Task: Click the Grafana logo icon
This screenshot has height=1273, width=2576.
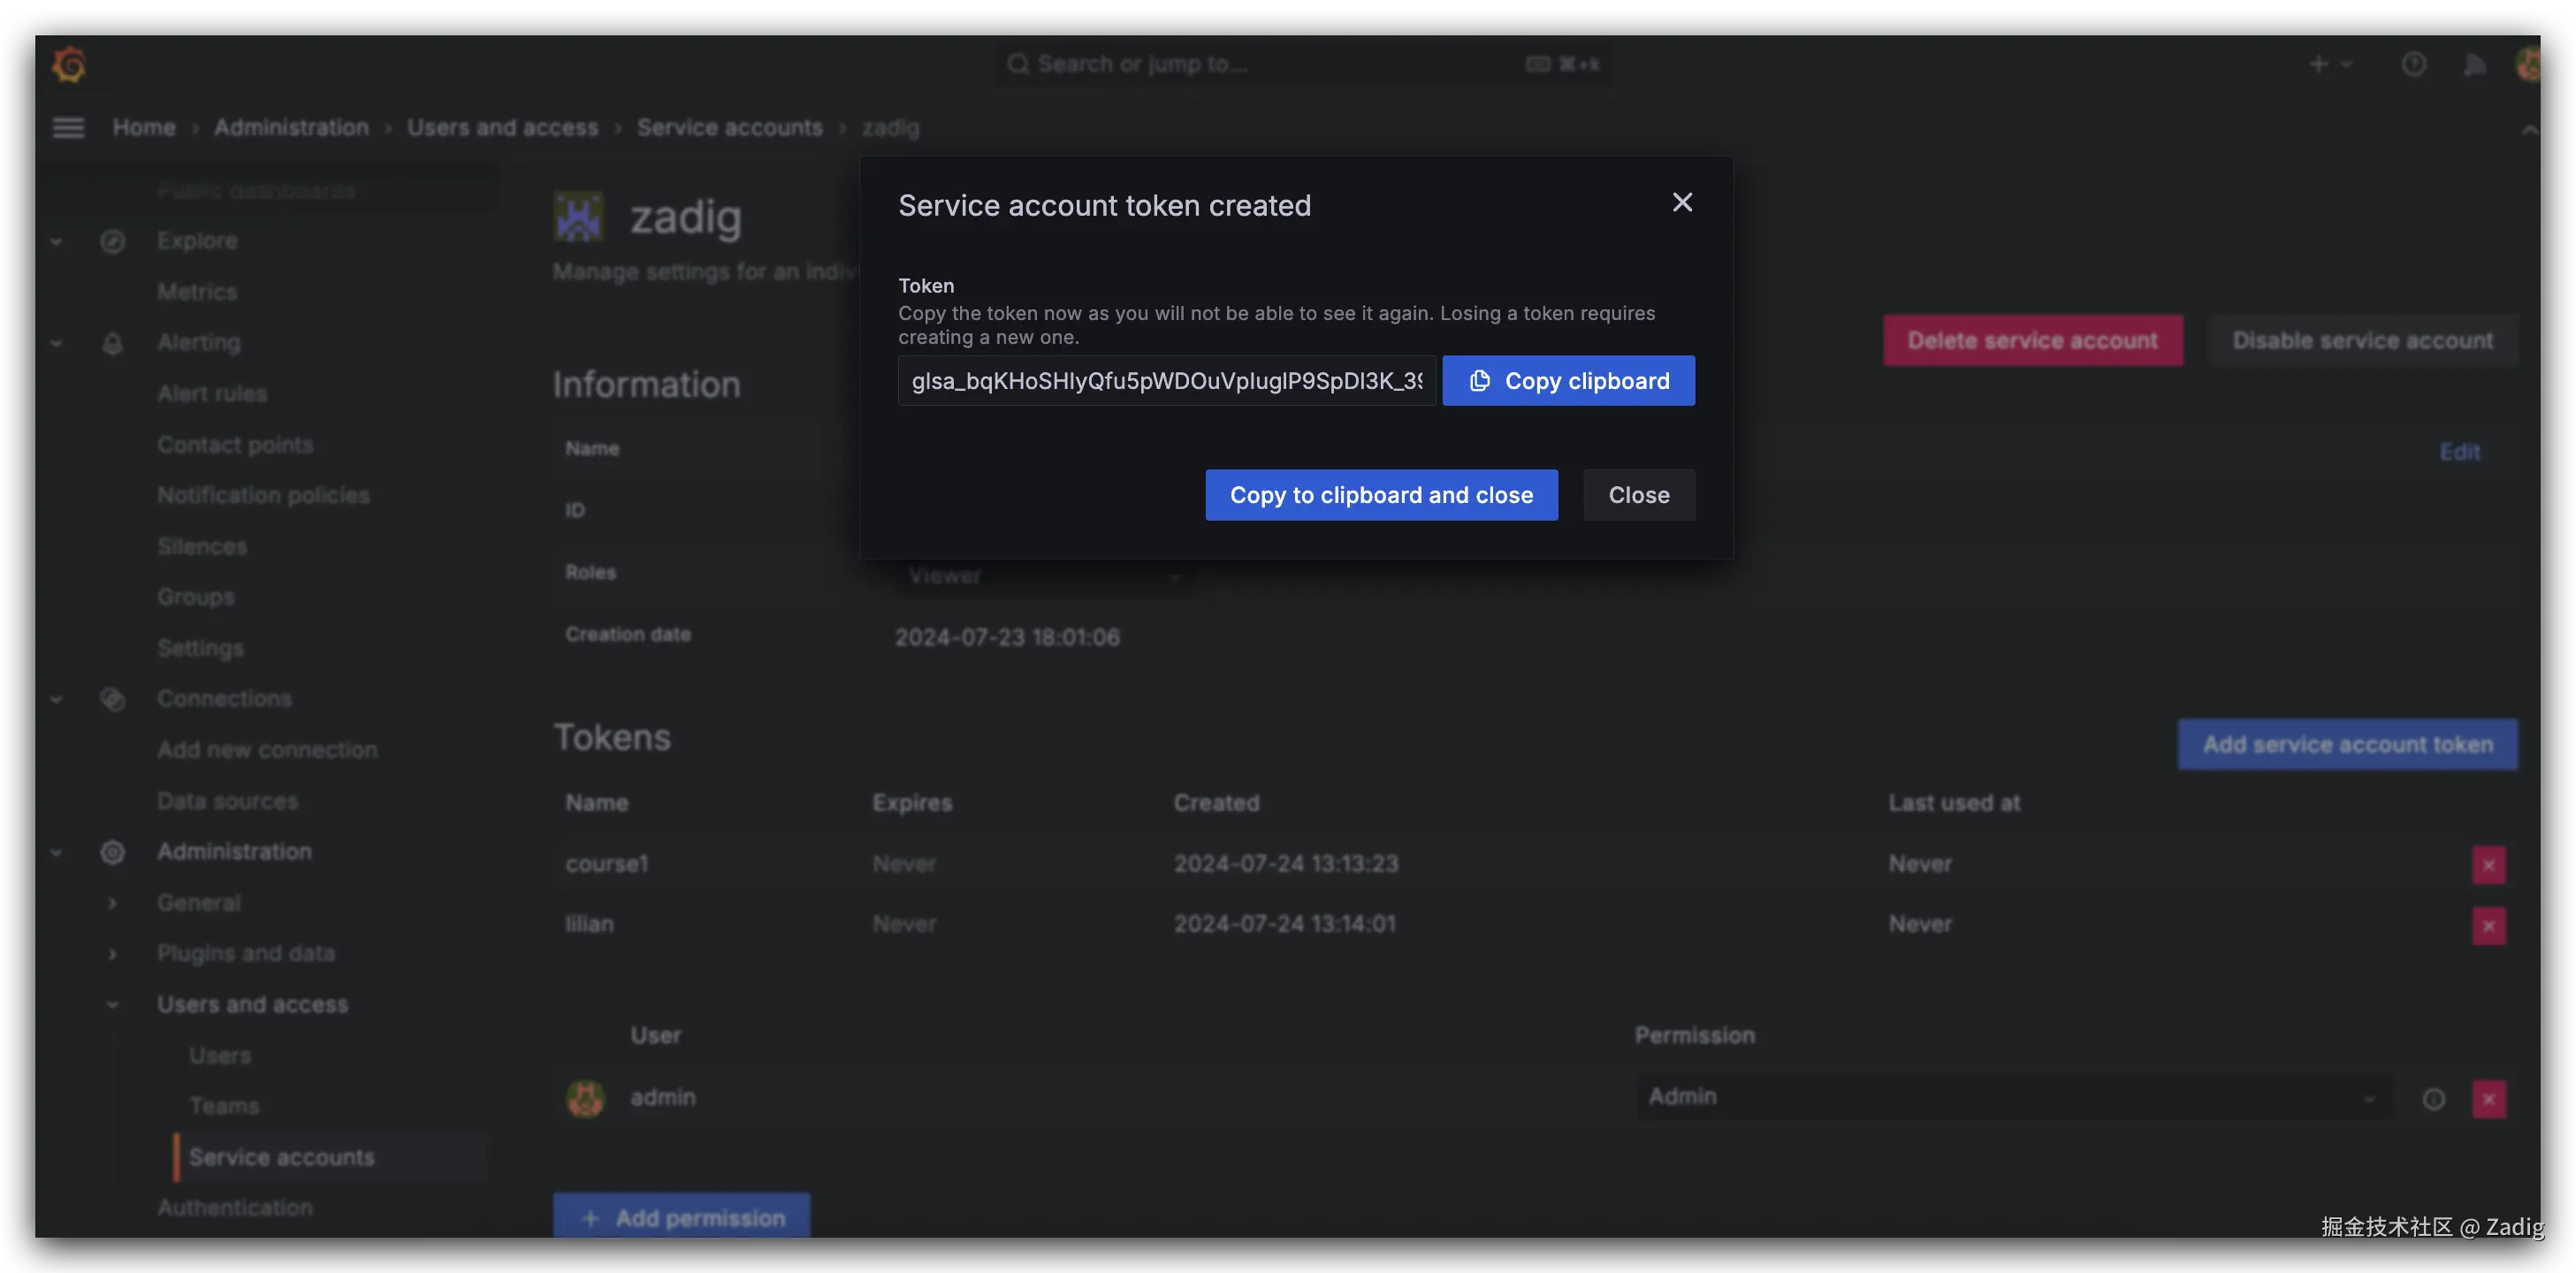Action: coord(69,64)
